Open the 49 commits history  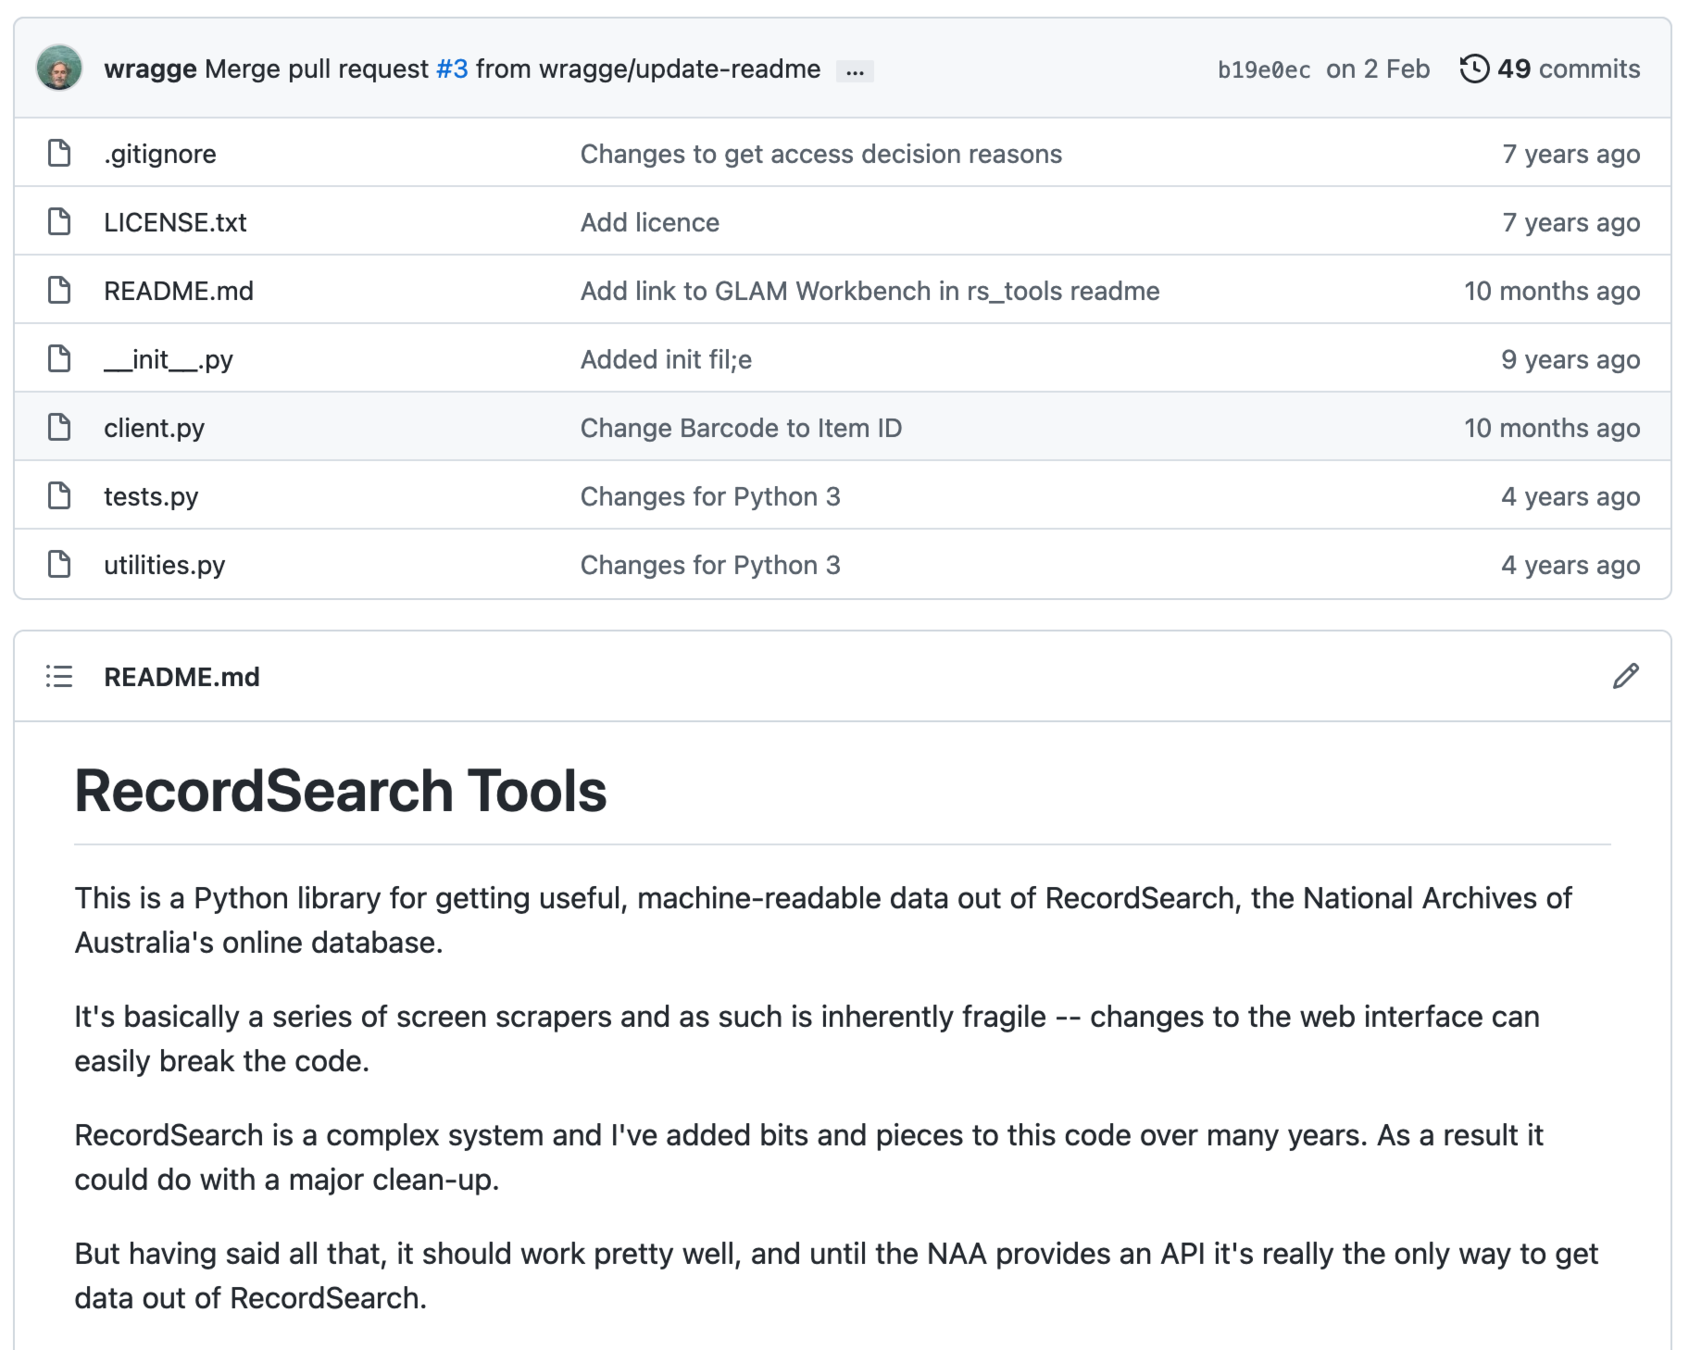(1567, 69)
